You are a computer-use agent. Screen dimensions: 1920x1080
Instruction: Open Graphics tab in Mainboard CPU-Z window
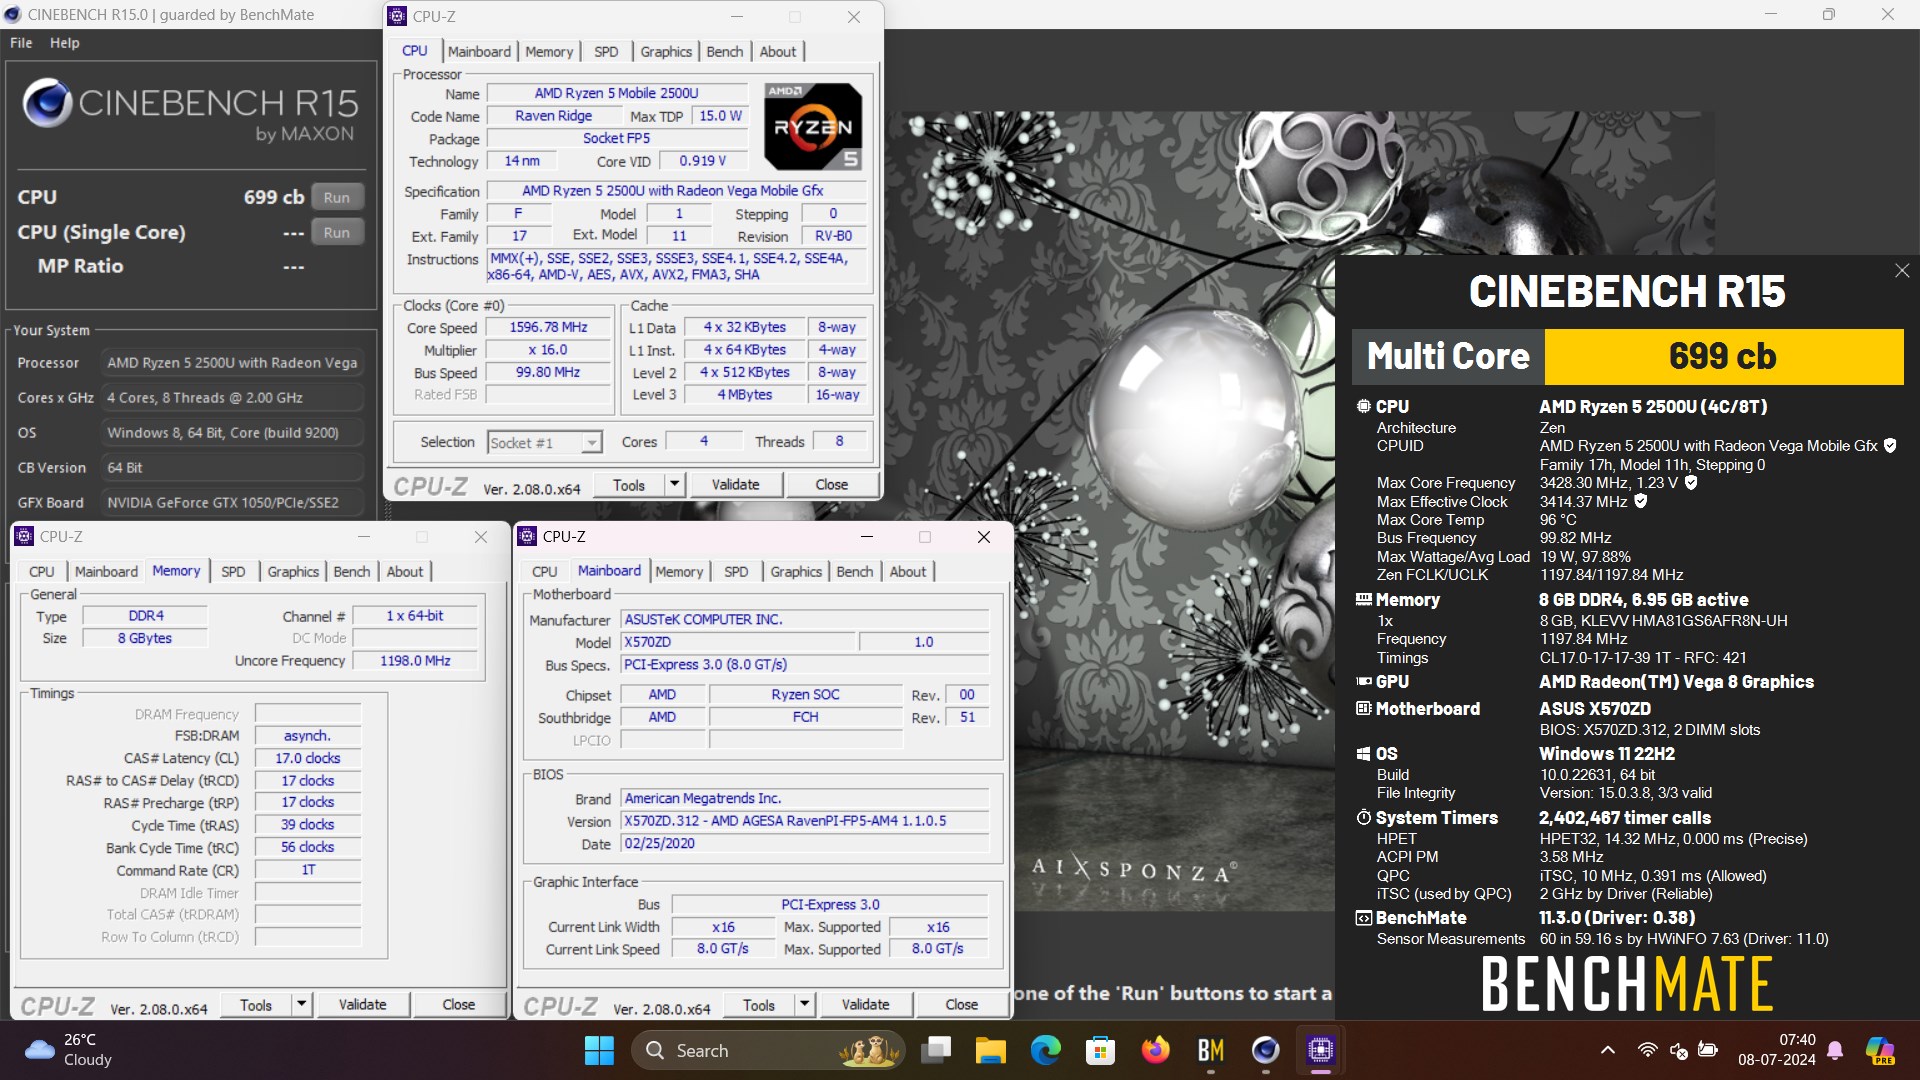coord(796,572)
